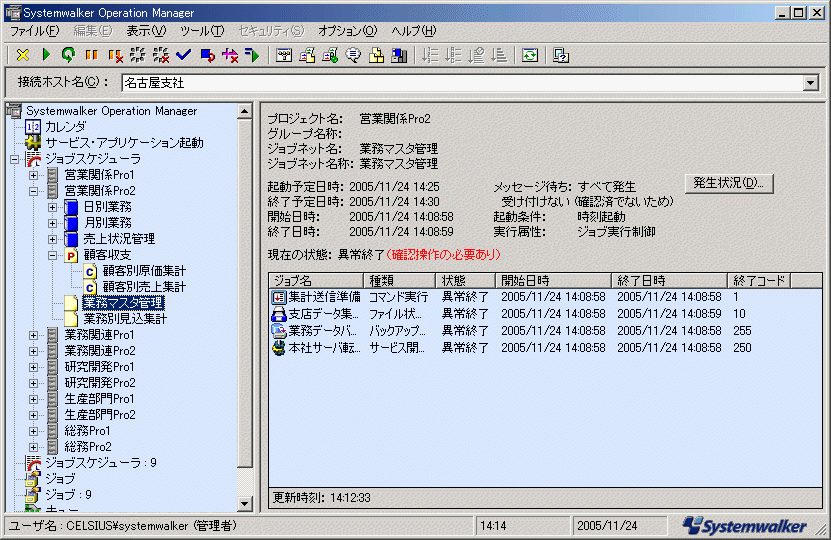Click the yellow X toolbar icon
831x540 pixels.
23,55
